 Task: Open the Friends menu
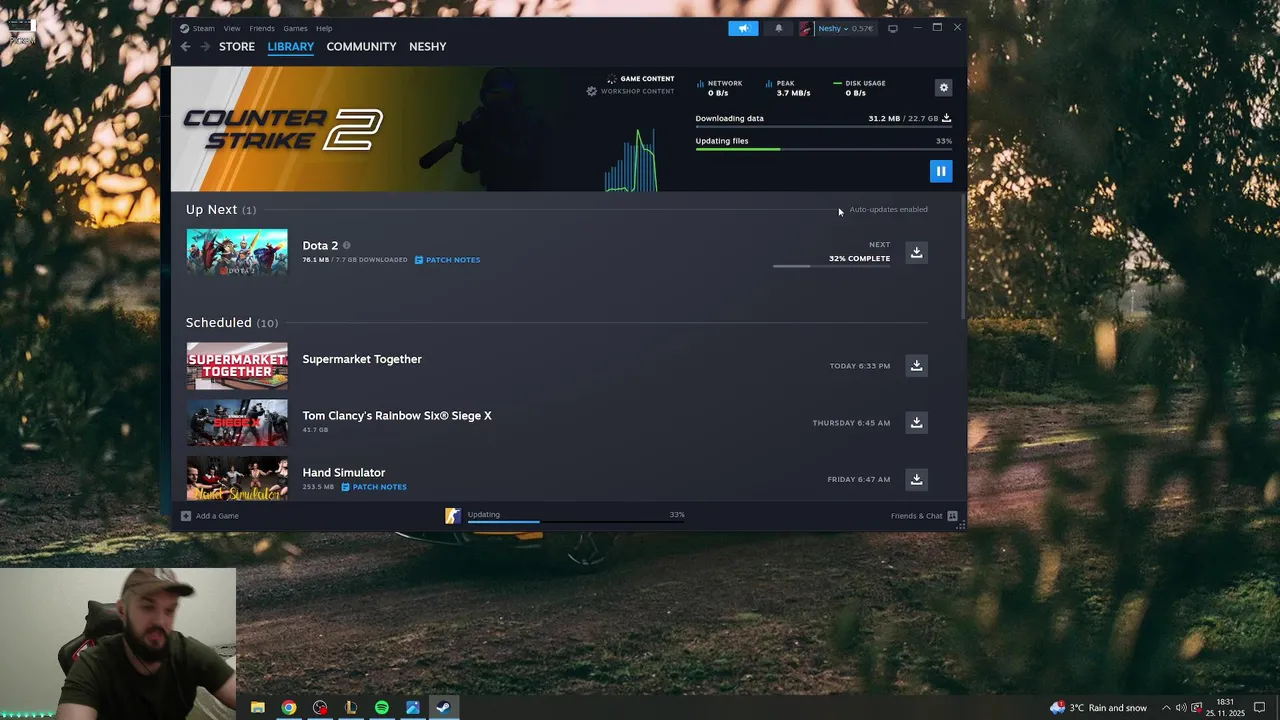(x=262, y=28)
